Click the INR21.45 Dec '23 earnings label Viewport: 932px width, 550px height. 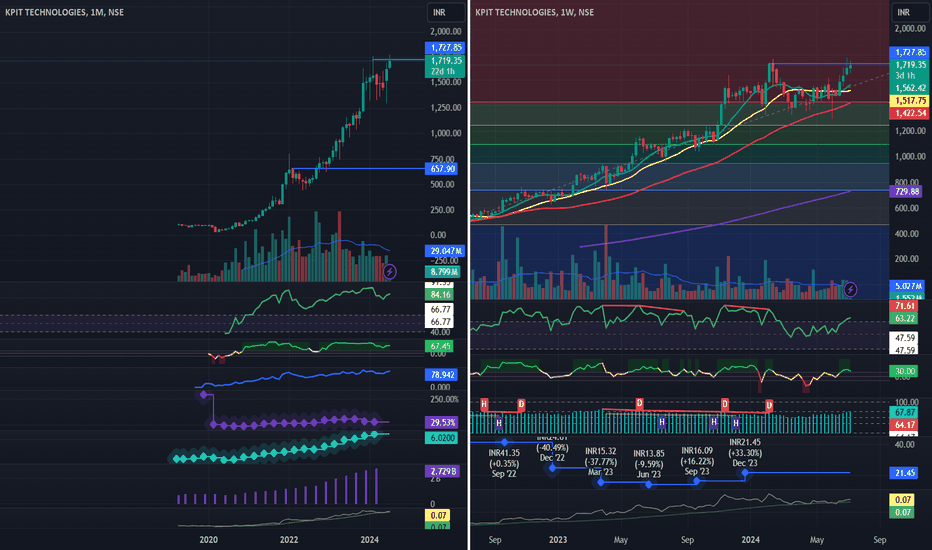click(745, 452)
